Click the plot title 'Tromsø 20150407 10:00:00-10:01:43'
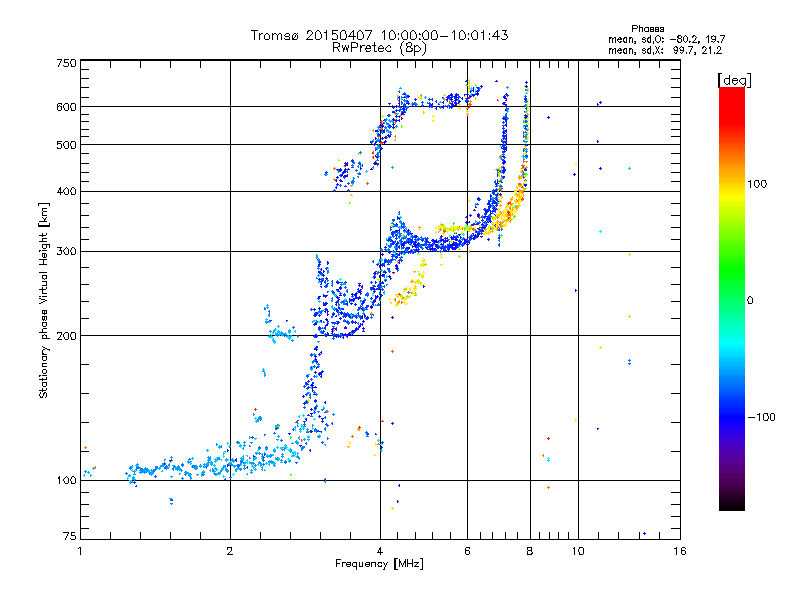The width and height of the screenshot is (800, 600). (x=379, y=35)
